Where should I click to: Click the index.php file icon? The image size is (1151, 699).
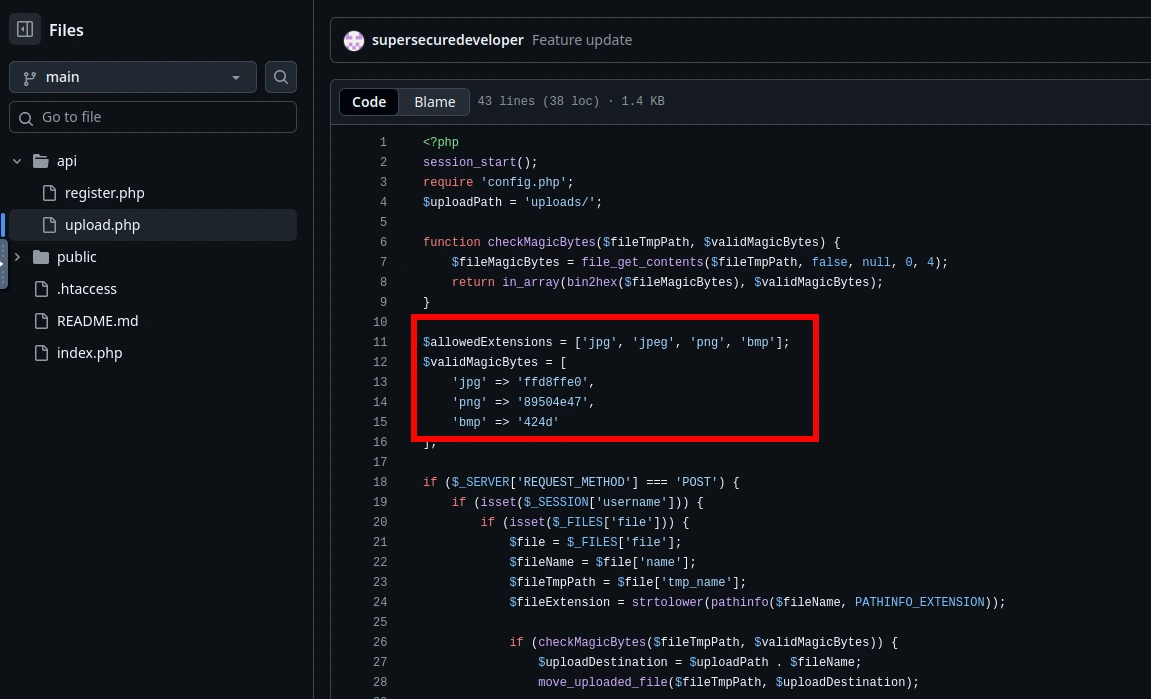41,353
